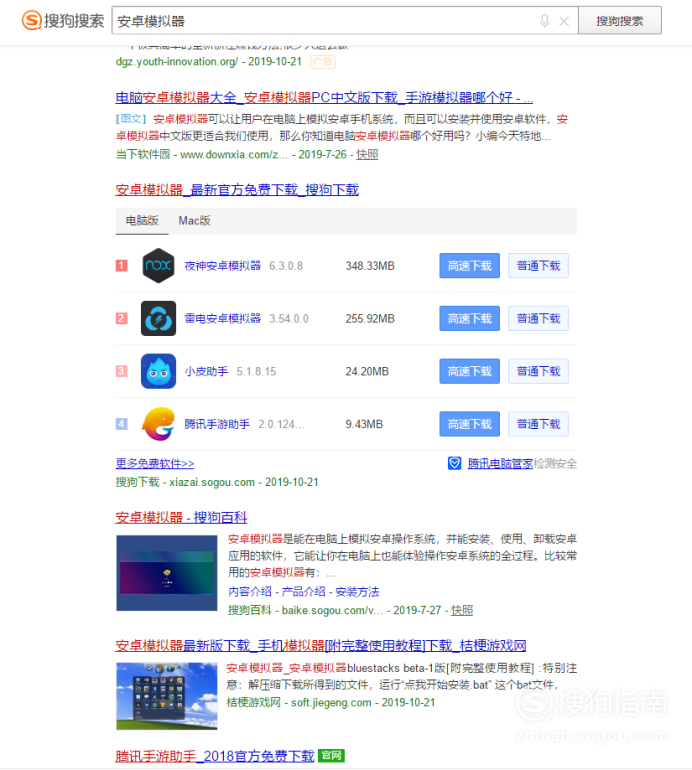Open the 内容介绍 sublink
692x770 pixels.
tap(249, 592)
